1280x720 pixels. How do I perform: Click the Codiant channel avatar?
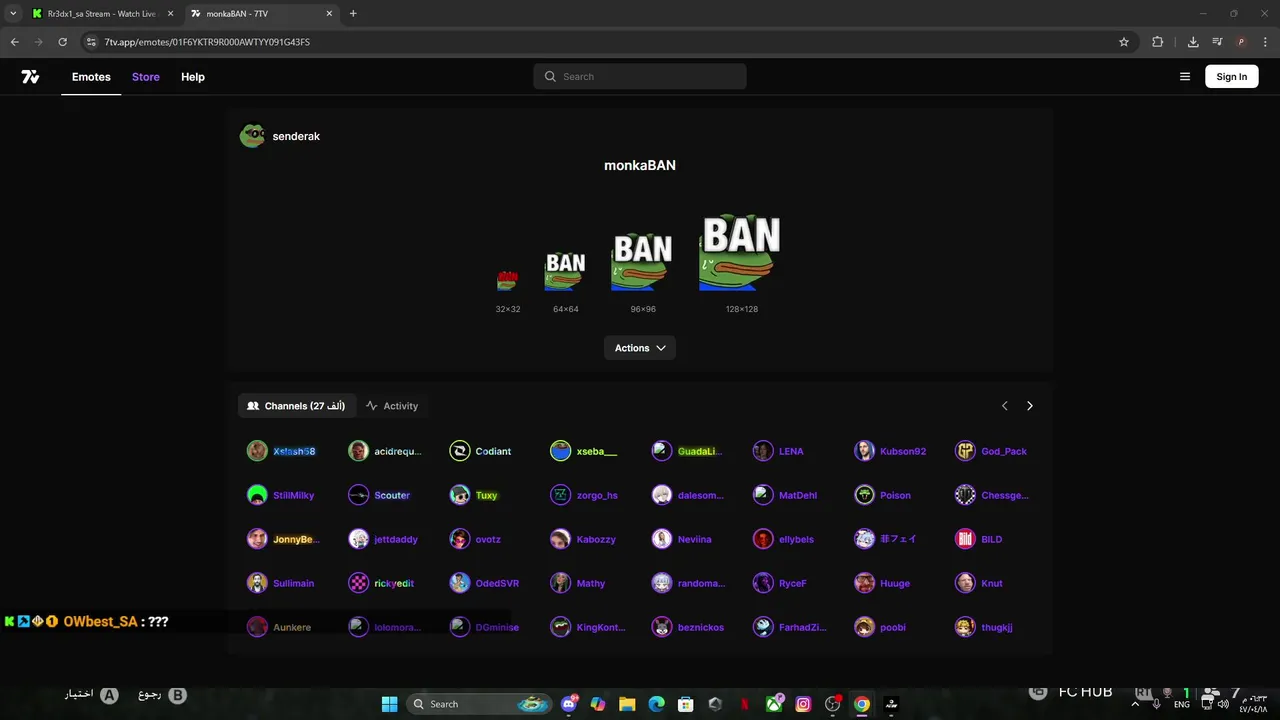click(x=460, y=451)
